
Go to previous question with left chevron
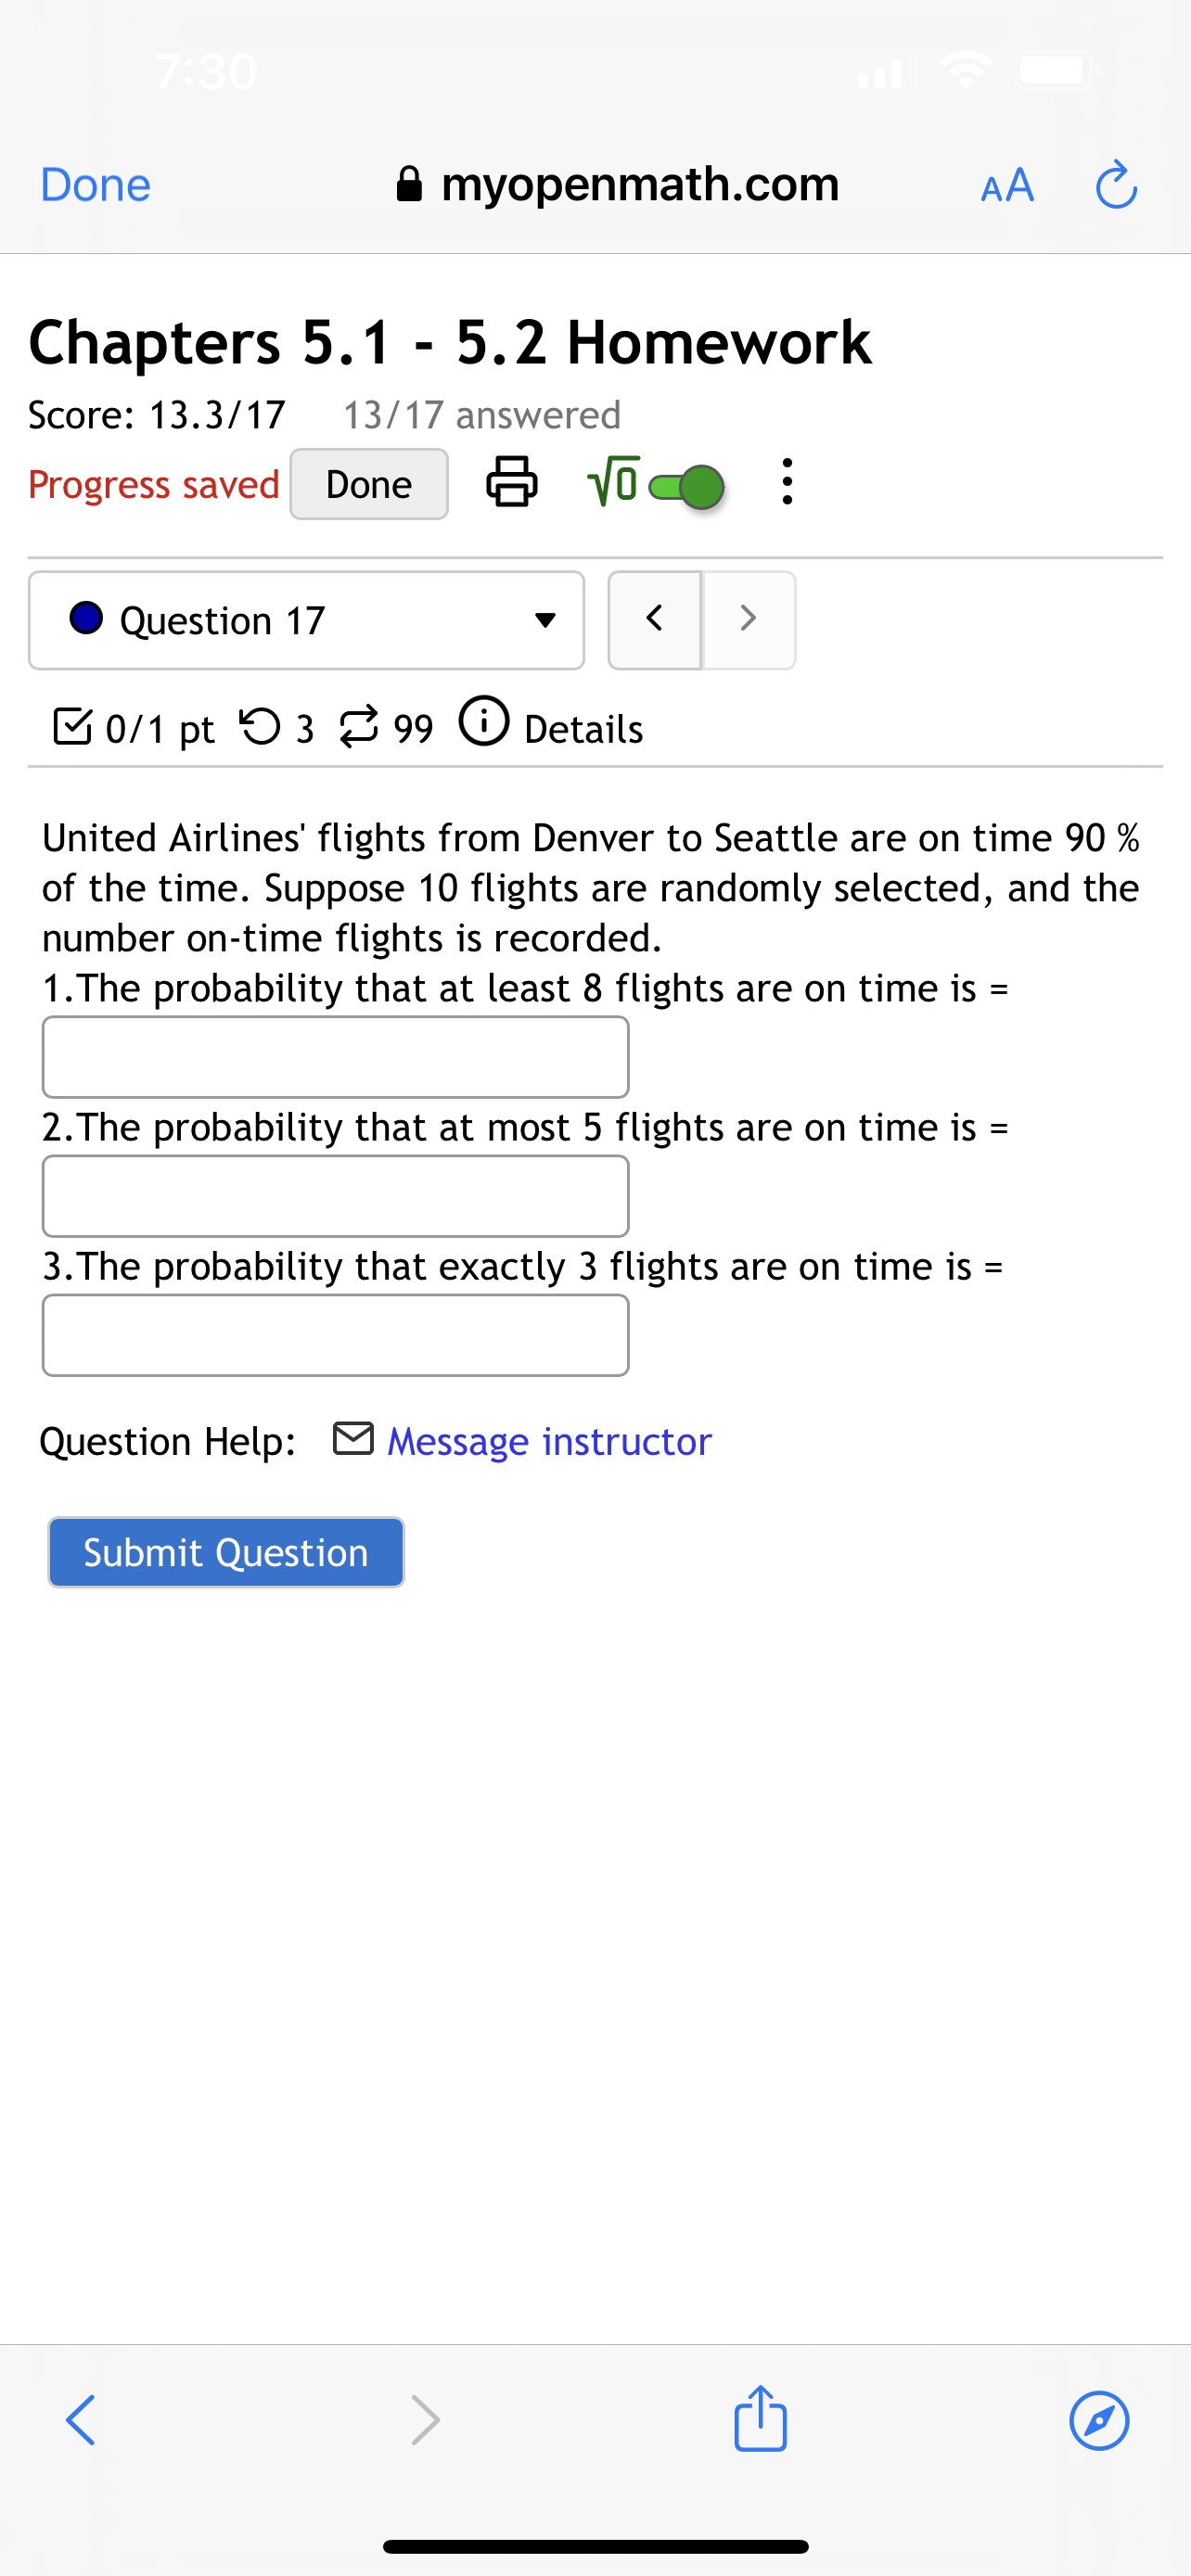(x=654, y=619)
